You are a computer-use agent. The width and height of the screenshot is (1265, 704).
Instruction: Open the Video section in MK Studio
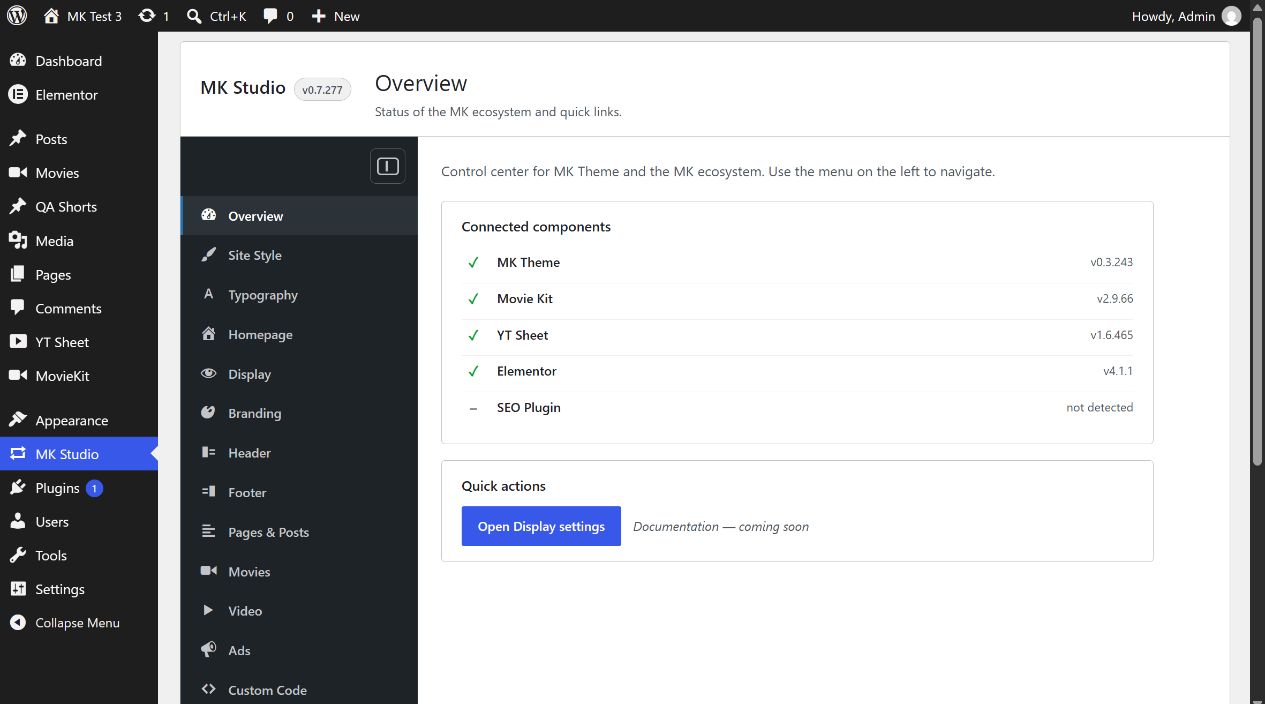pyautogui.click(x=299, y=611)
